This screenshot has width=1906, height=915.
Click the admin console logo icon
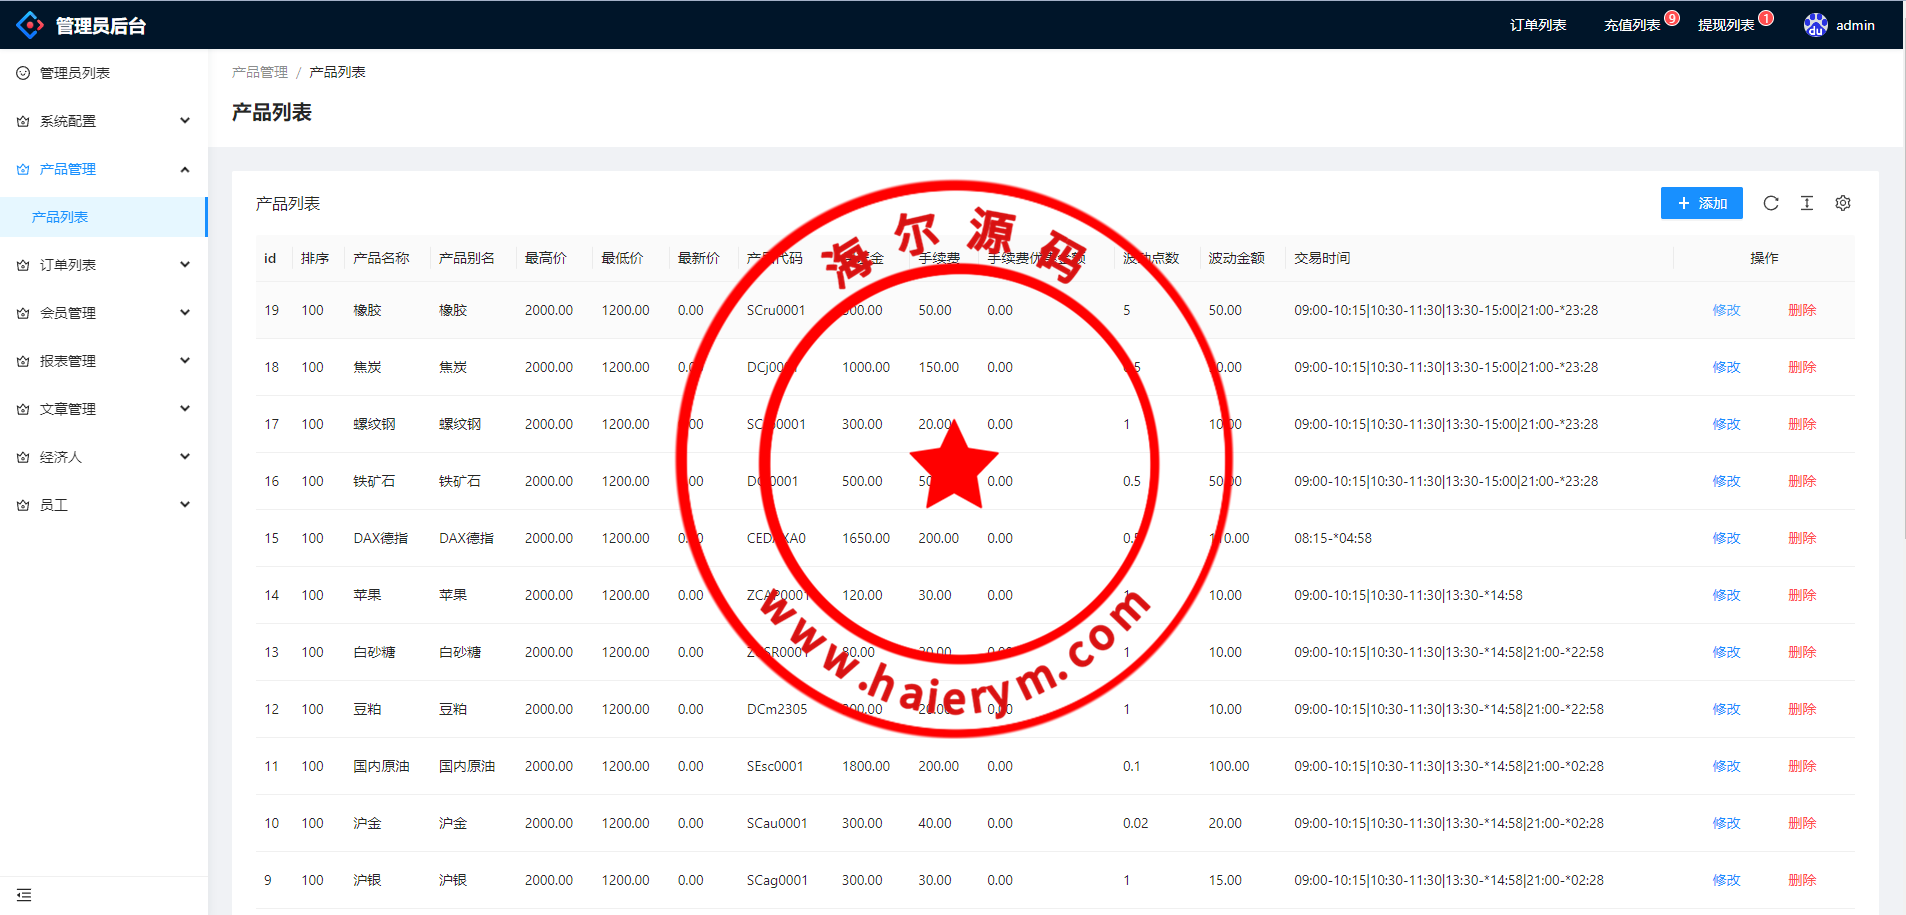coord(30,25)
